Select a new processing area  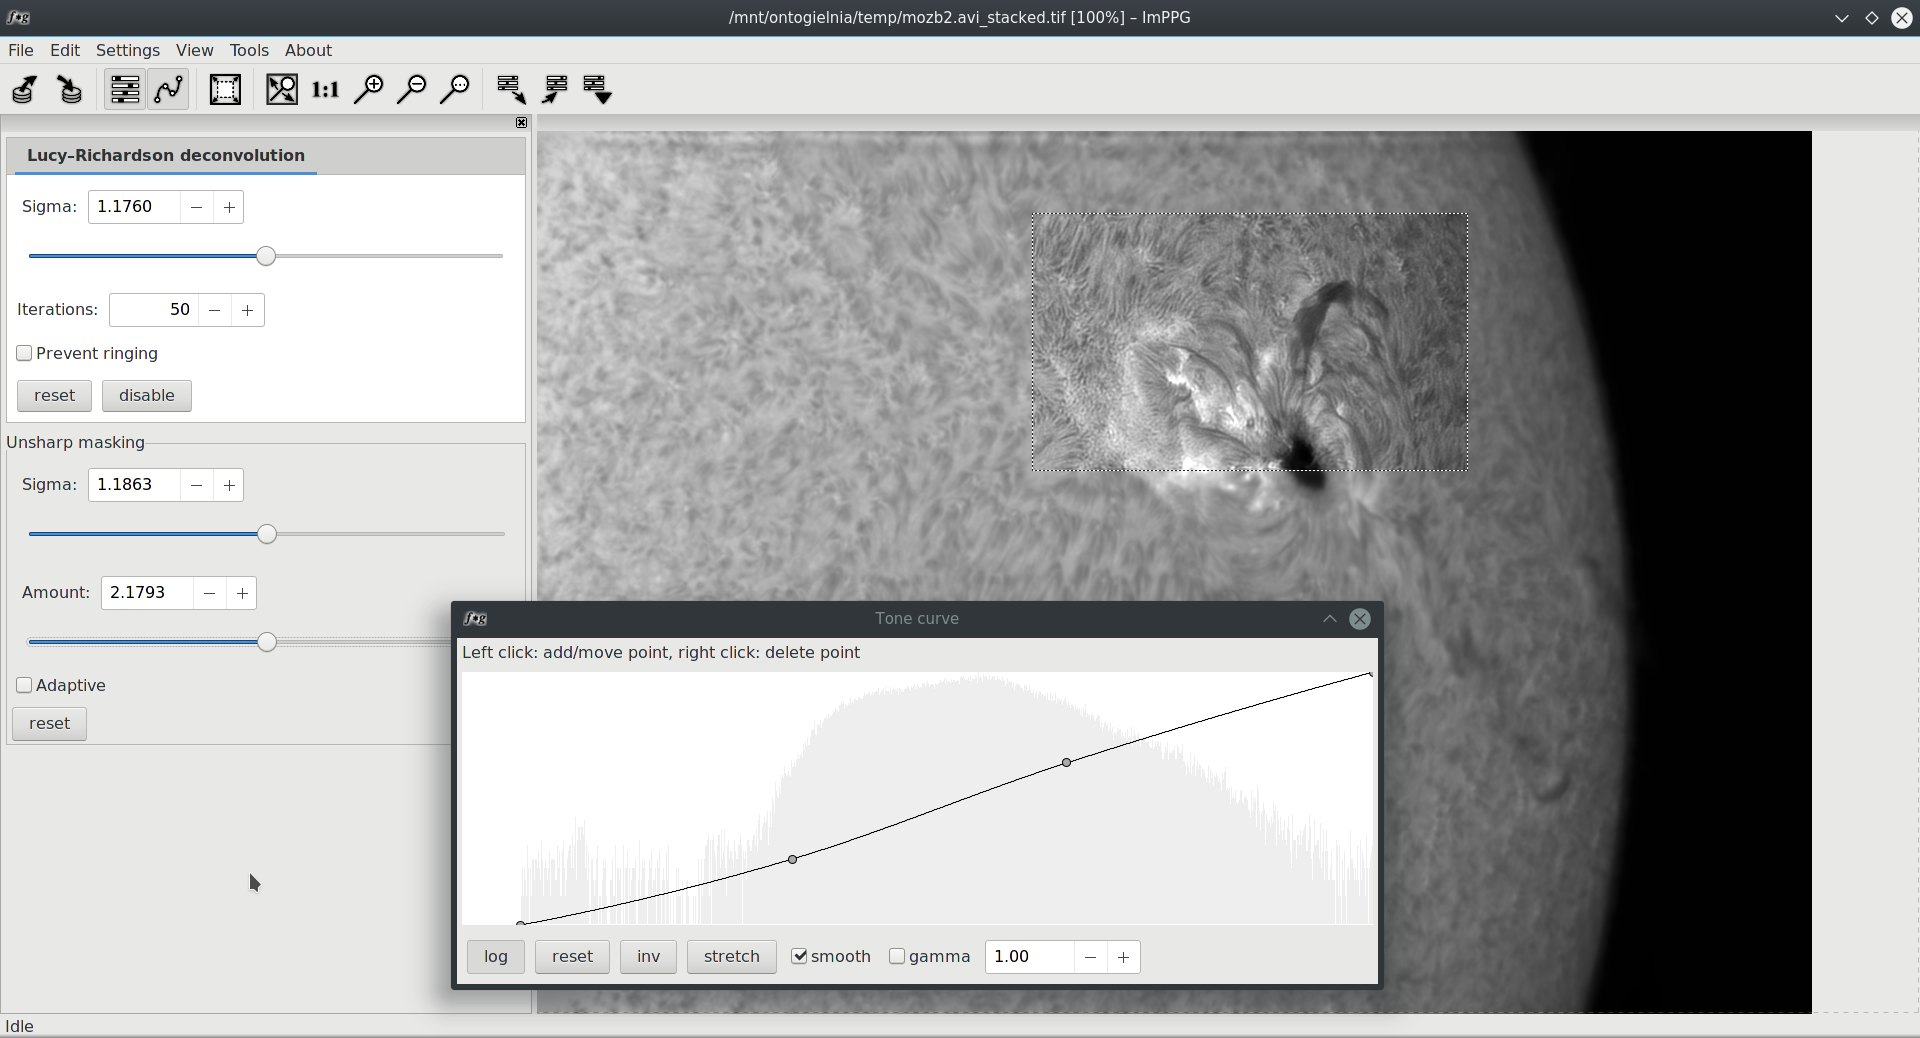coord(225,89)
